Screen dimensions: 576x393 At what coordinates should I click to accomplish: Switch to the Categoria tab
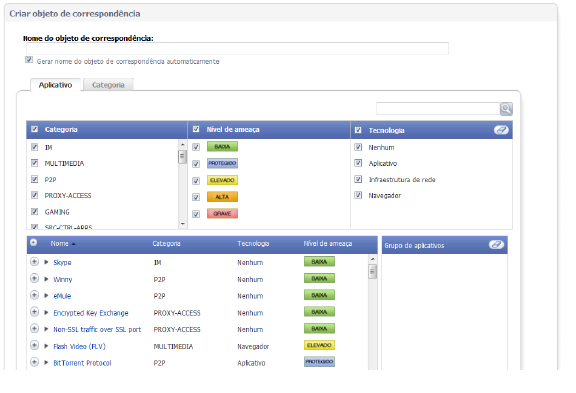(x=108, y=85)
